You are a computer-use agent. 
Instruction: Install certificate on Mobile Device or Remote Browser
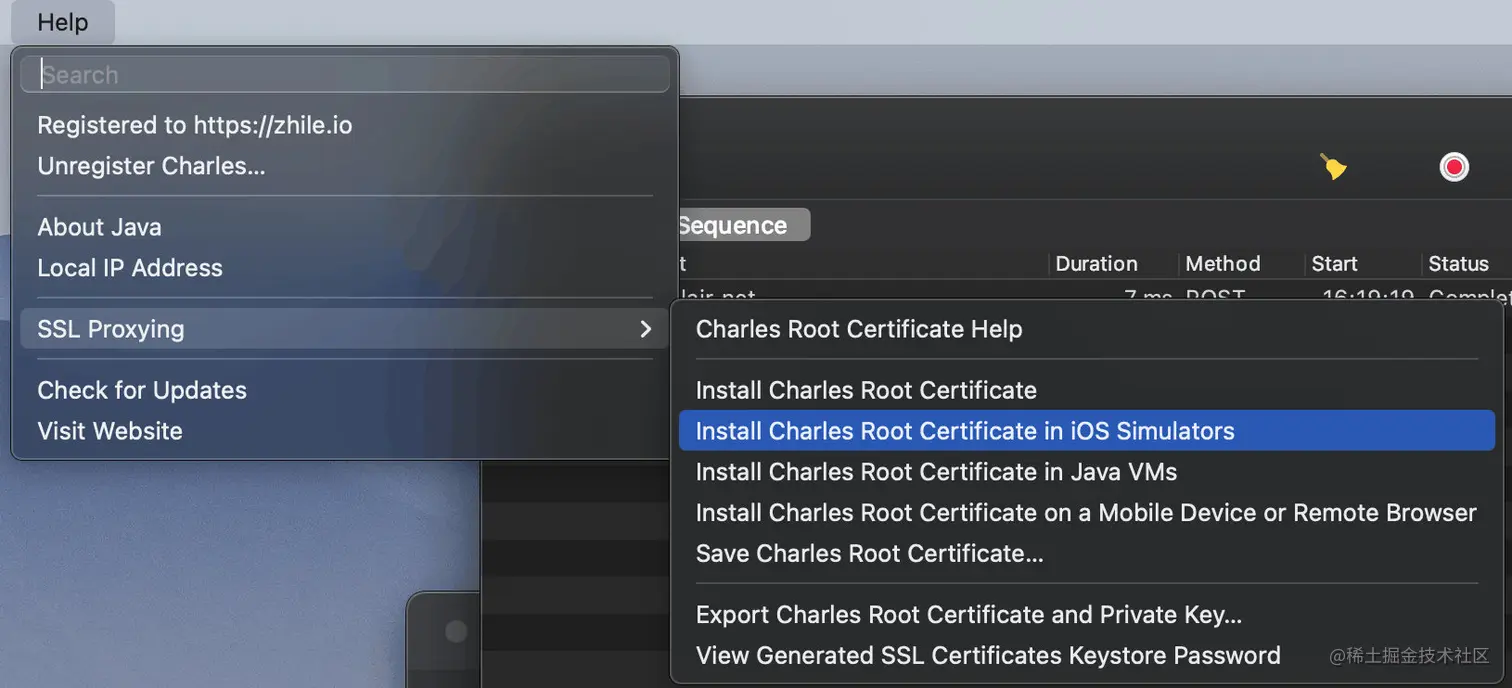click(x=1087, y=513)
